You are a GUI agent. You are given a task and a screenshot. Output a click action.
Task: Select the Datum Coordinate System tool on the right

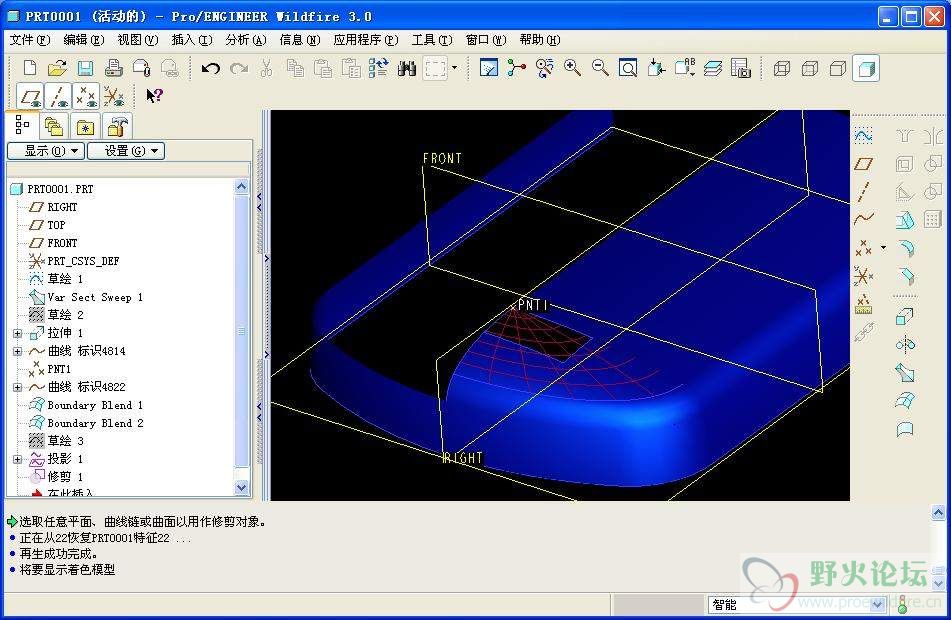863,276
